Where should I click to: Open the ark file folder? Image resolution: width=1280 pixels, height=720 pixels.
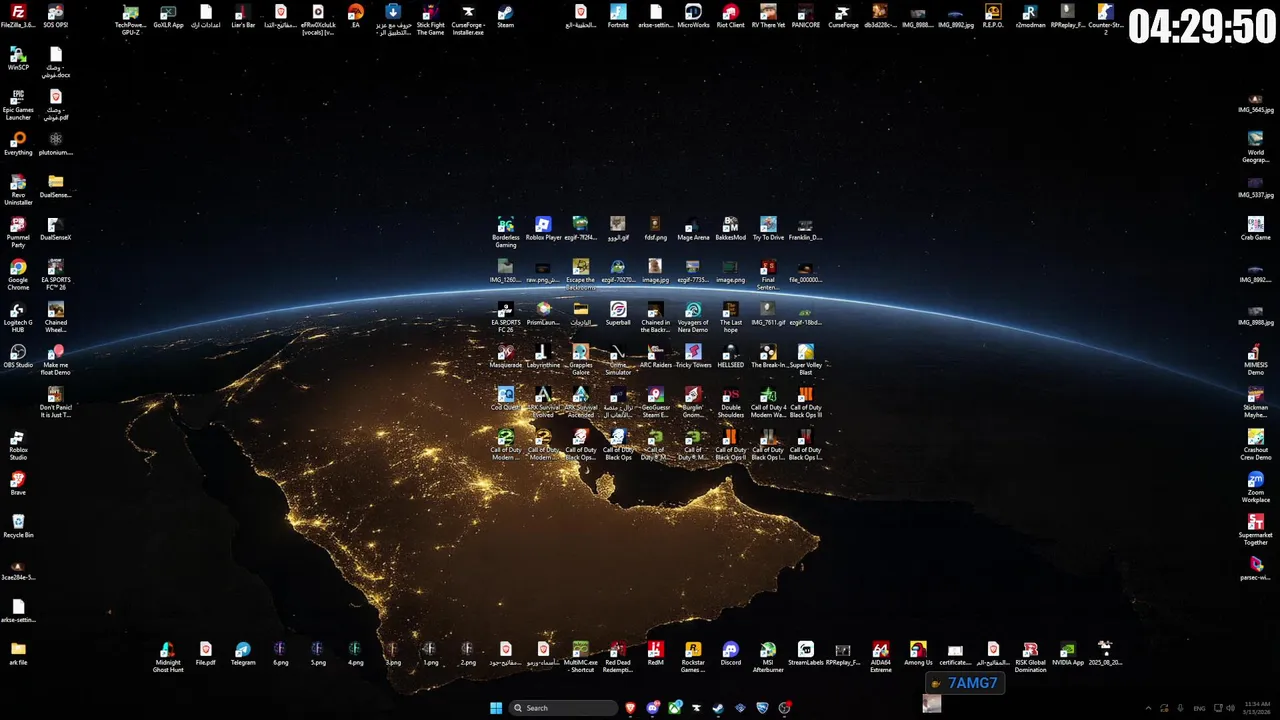pyautogui.click(x=18, y=653)
